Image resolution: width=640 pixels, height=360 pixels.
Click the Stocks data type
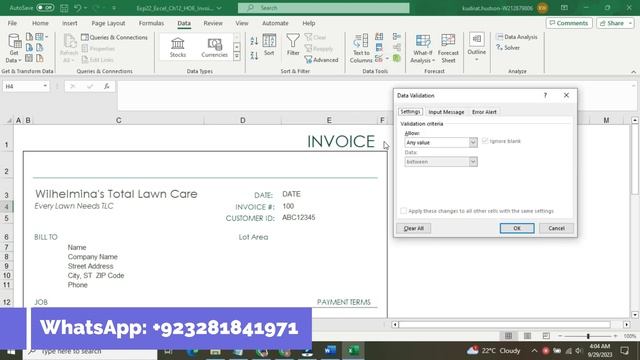click(x=178, y=47)
